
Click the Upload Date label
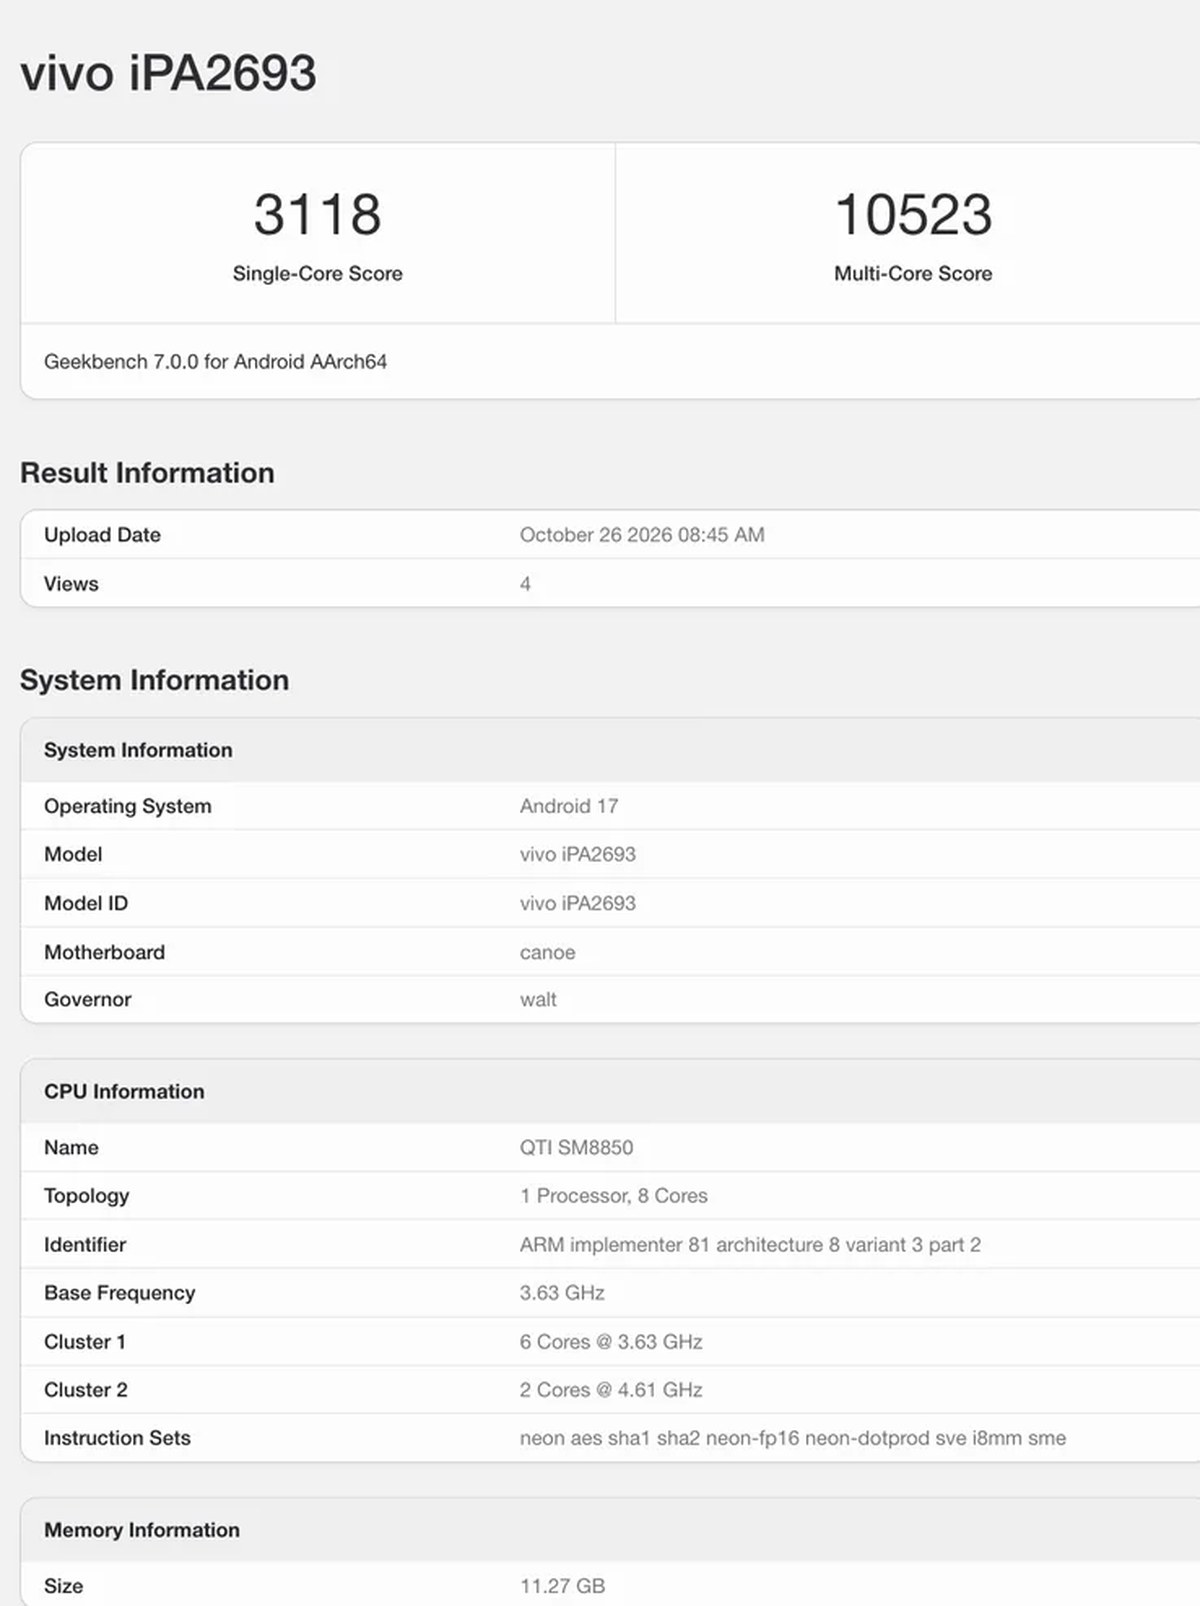point(102,535)
